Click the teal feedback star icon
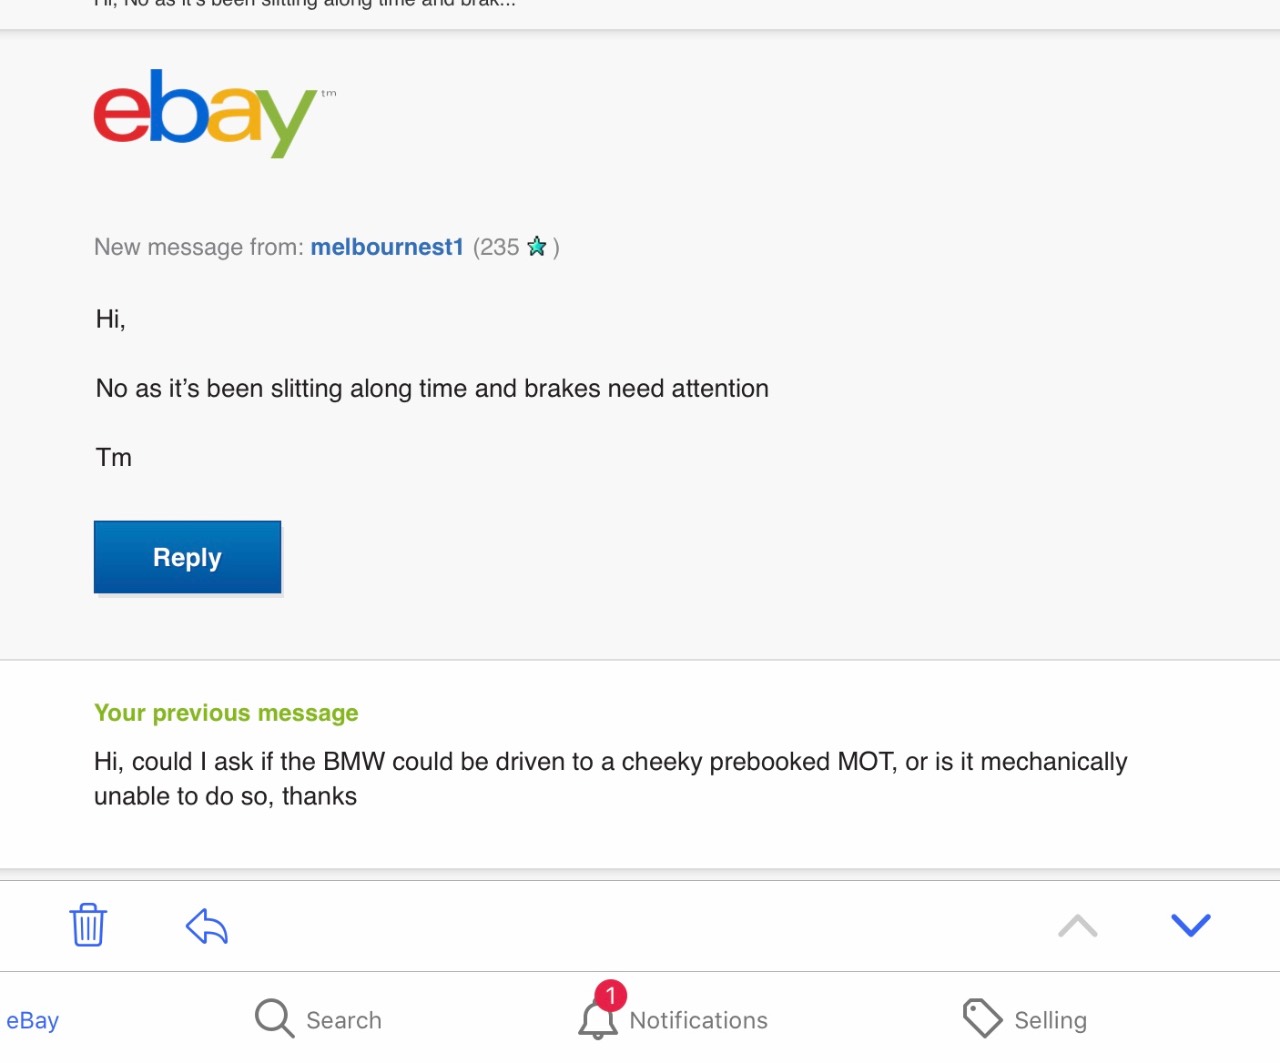 tap(537, 246)
